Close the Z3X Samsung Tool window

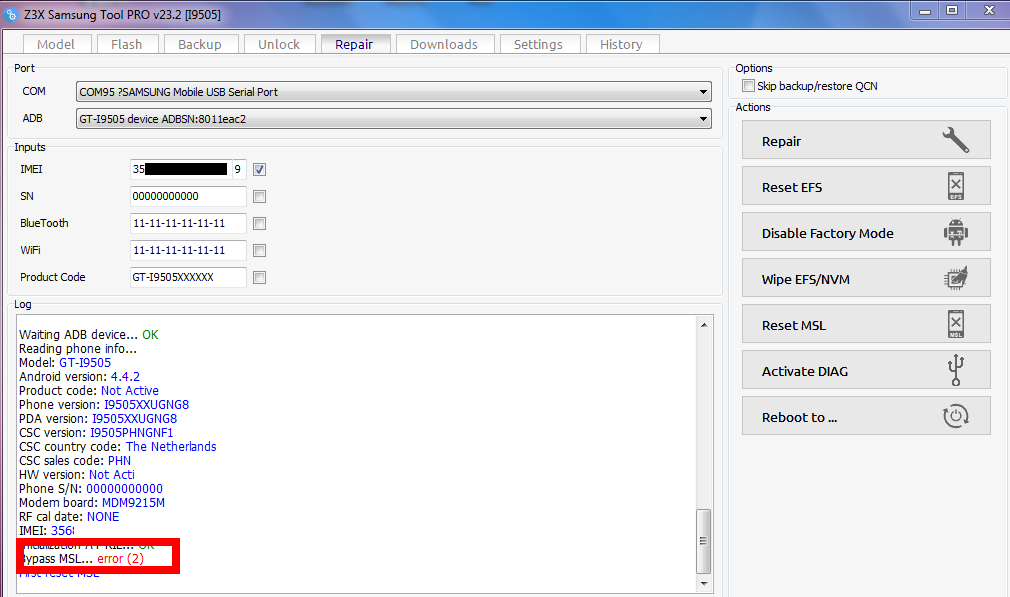point(989,10)
